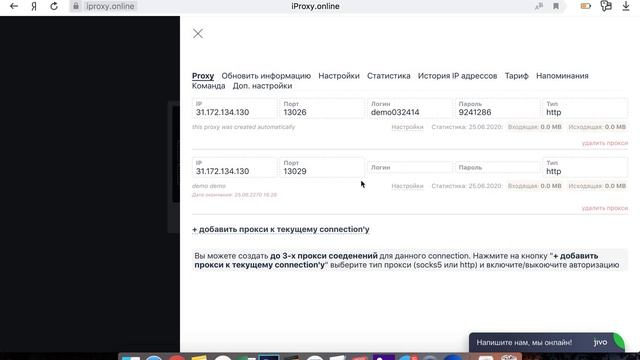This screenshot has height=360, width=640.
Task: Click the iproxy.online address bar URL
Action: (x=110, y=6)
